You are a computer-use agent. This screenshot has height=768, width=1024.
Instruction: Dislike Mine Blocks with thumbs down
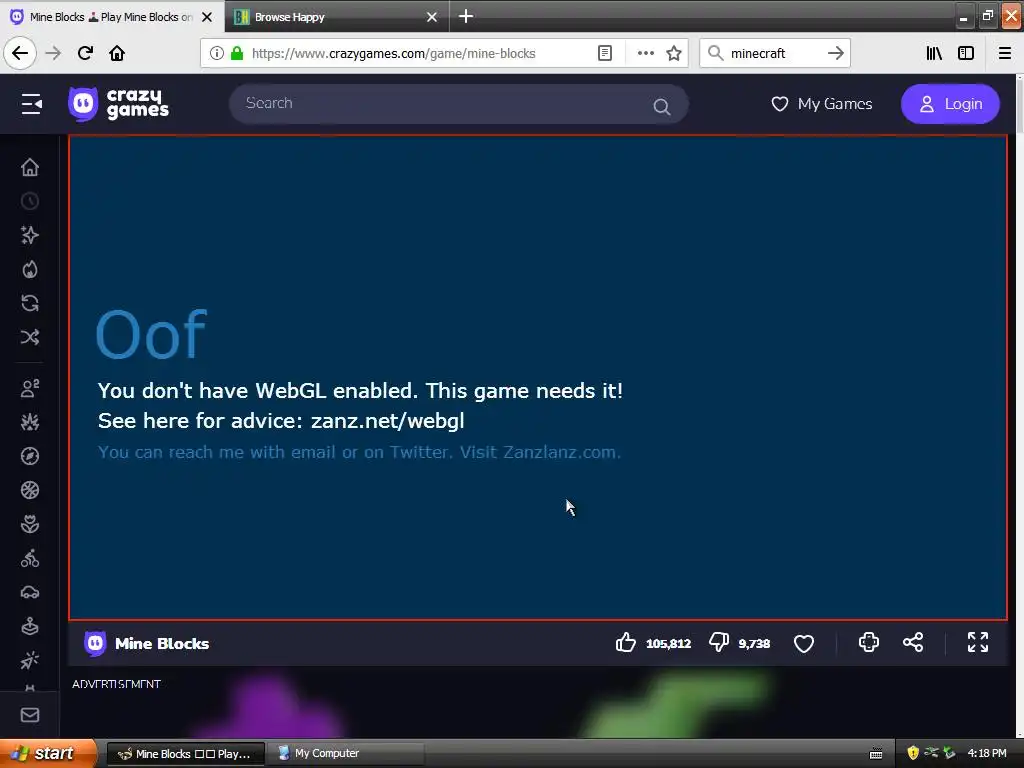pos(718,643)
